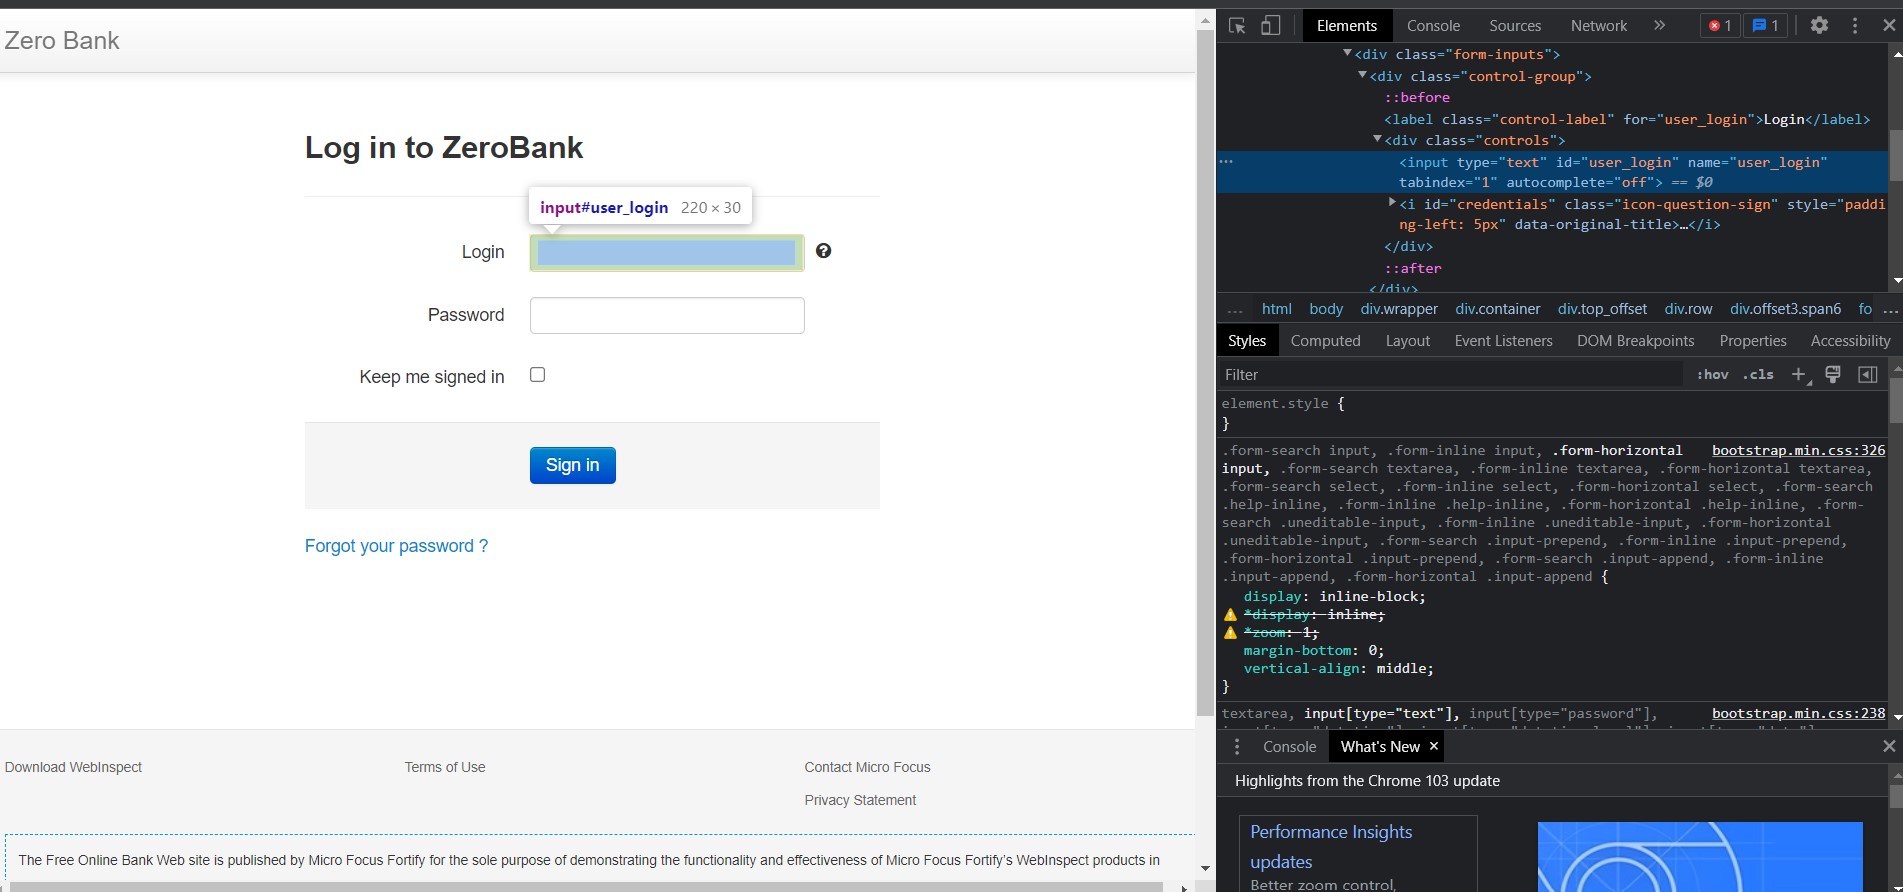Add a new style rule plus icon
The image size is (1903, 892).
coord(1799,374)
